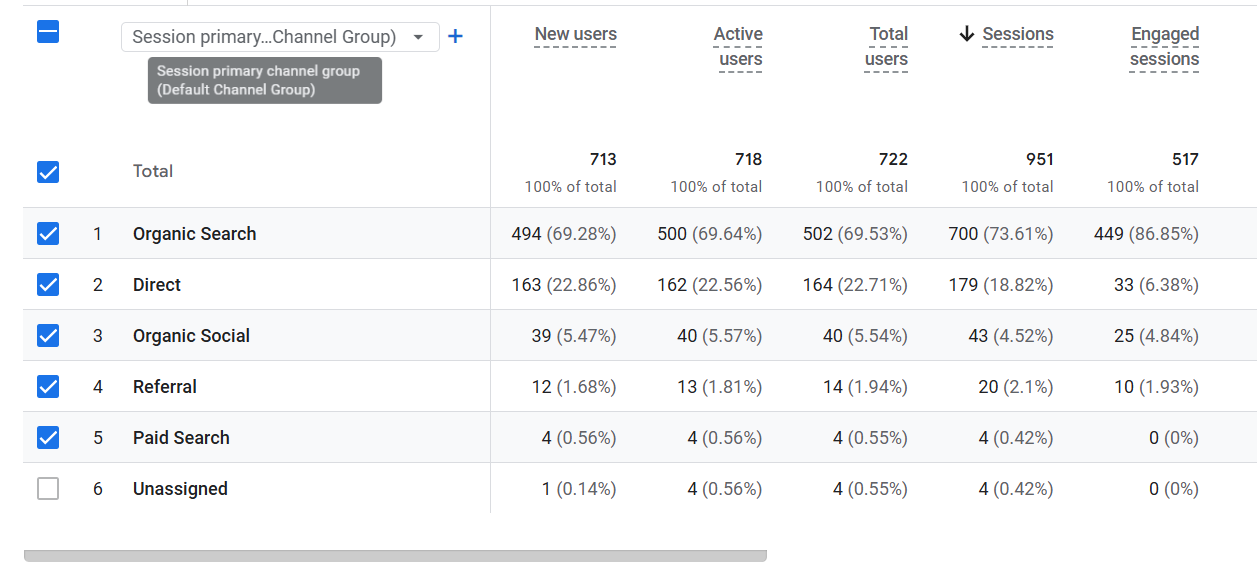Click the Sessions column header
The image size is (1257, 563).
(1017, 34)
